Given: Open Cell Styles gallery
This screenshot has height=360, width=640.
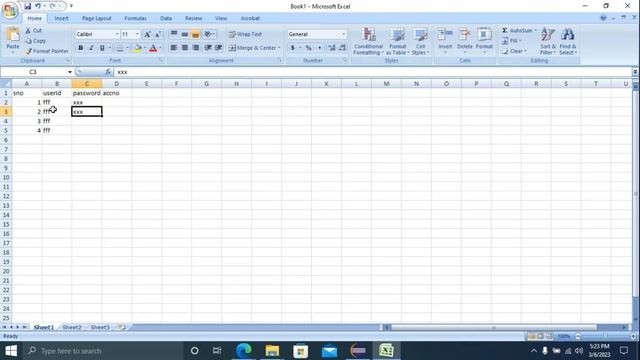Looking at the screenshot, I should [x=420, y=41].
